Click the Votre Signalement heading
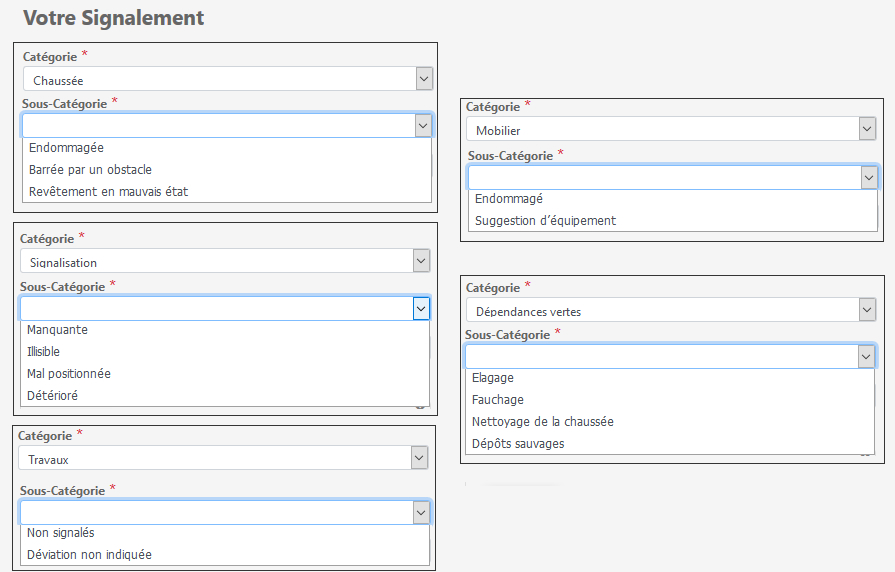The height and width of the screenshot is (572, 895). (114, 18)
